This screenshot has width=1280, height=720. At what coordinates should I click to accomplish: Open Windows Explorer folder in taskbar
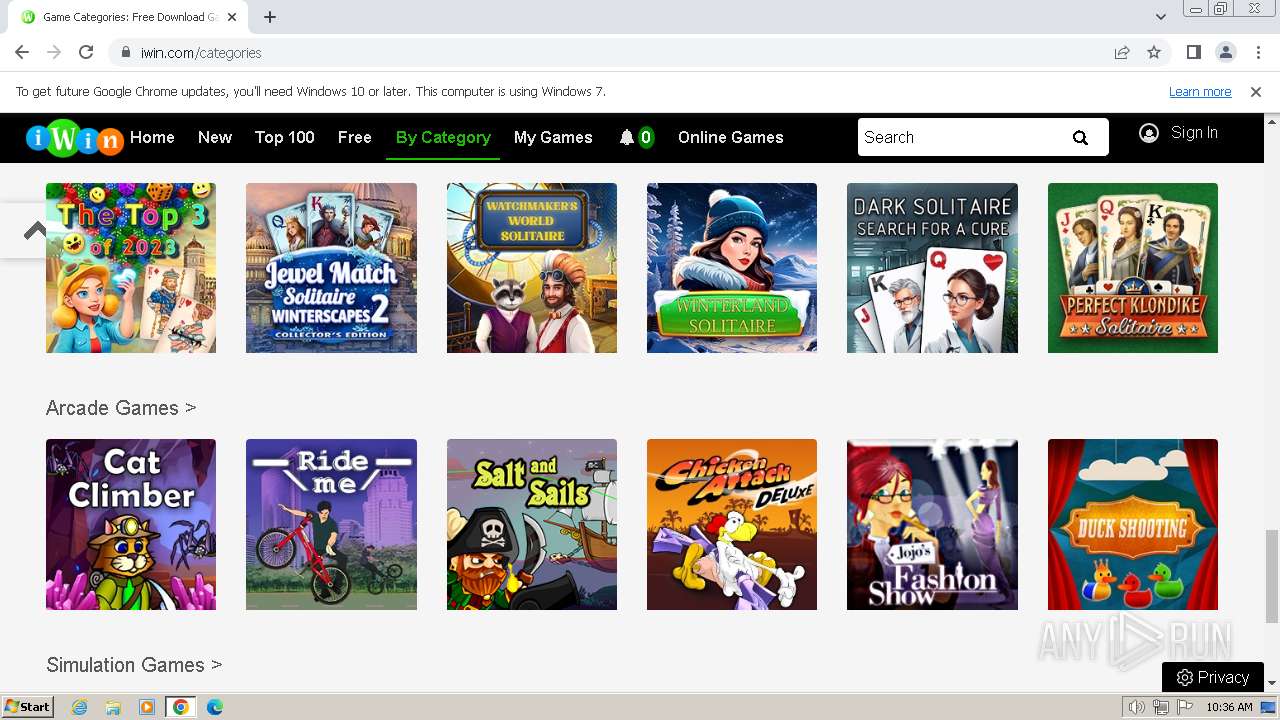[113, 707]
